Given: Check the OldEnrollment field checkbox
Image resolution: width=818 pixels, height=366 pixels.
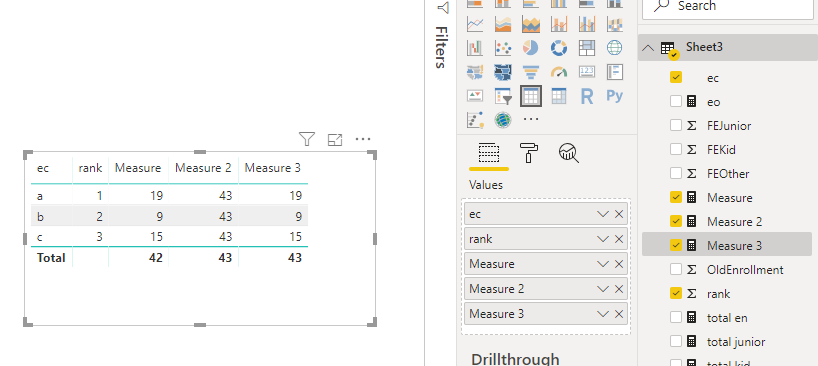Looking at the screenshot, I should pos(676,269).
